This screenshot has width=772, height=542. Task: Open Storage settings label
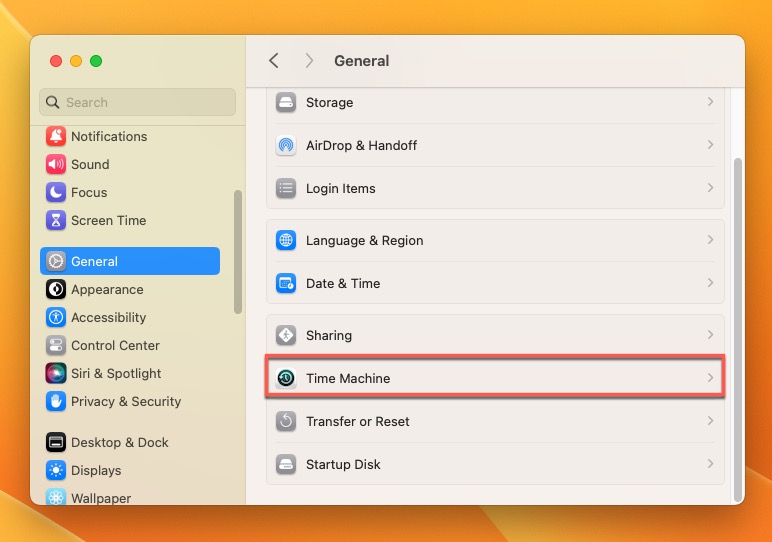click(x=329, y=102)
